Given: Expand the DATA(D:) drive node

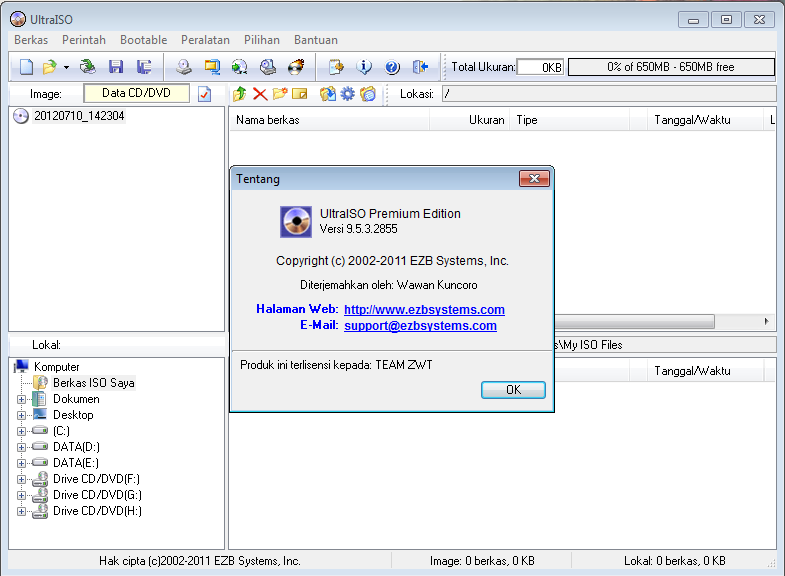Looking at the screenshot, I should [x=21, y=447].
